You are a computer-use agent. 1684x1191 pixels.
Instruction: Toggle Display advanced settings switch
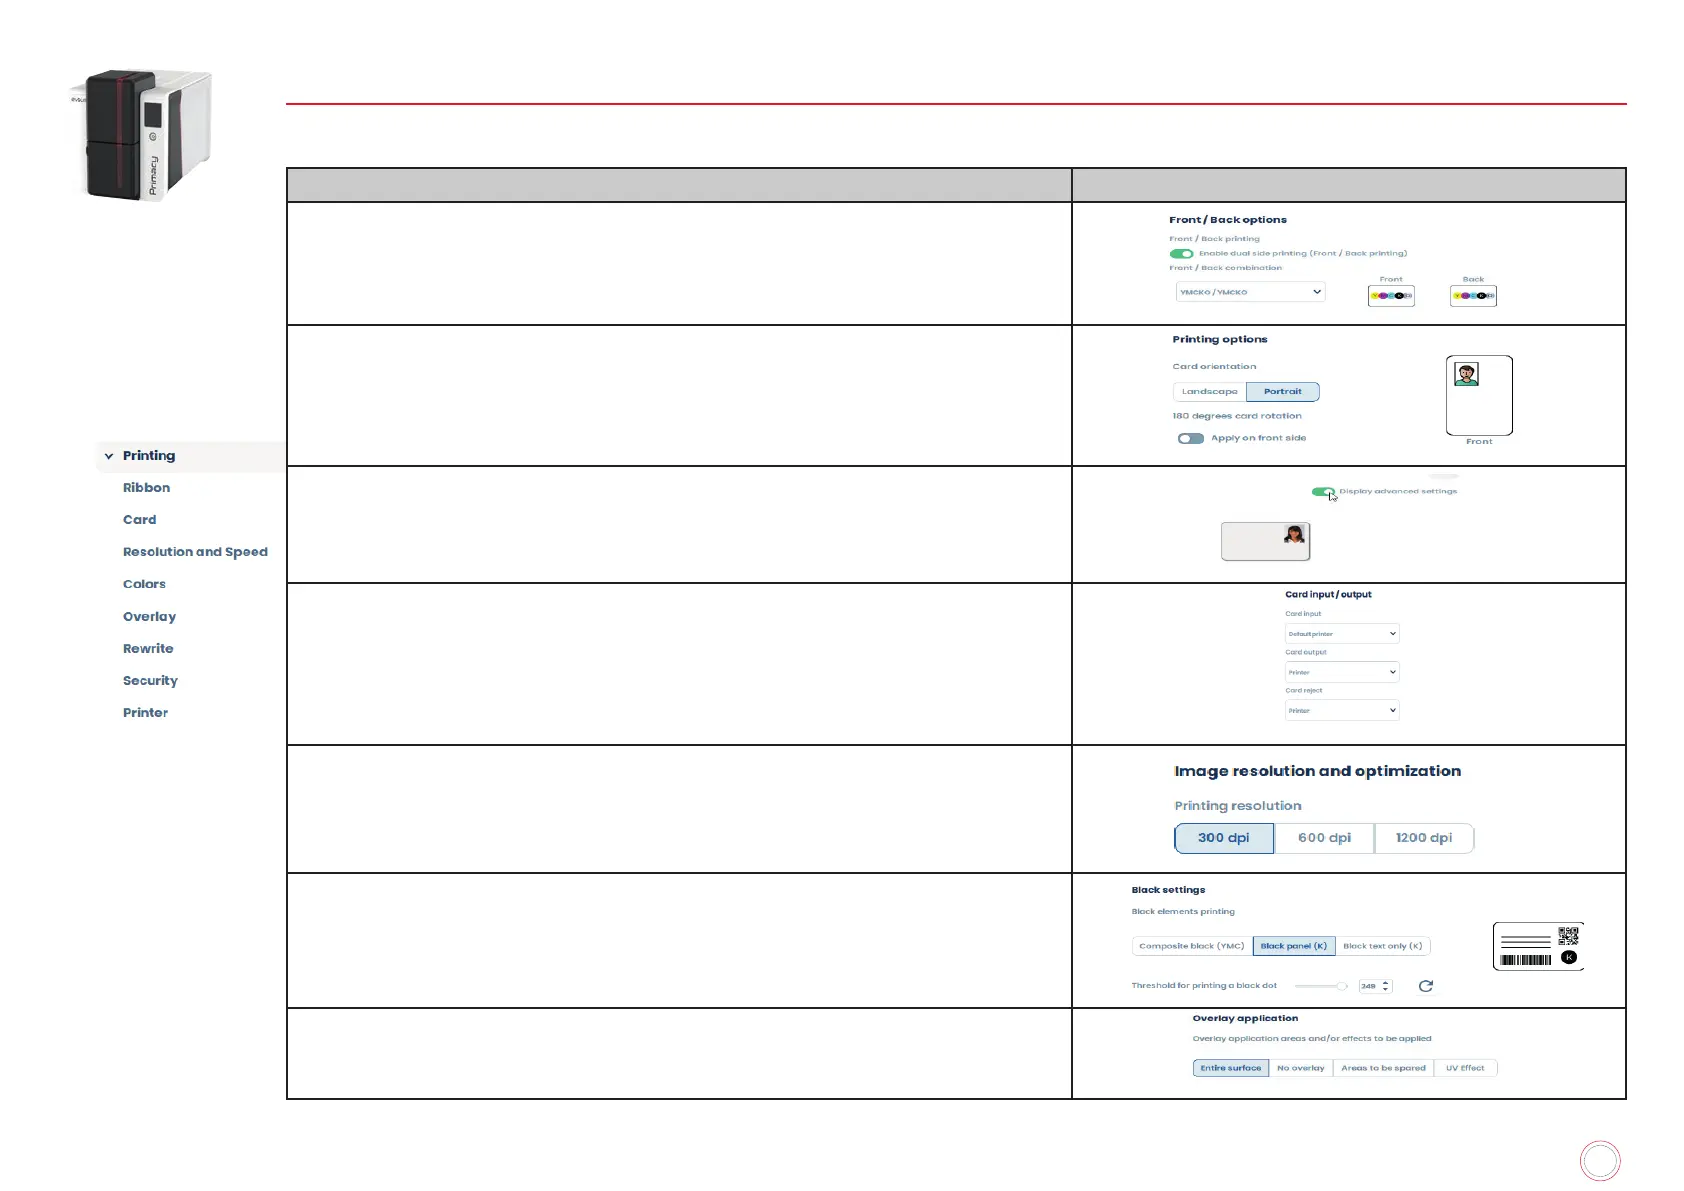point(1323,492)
